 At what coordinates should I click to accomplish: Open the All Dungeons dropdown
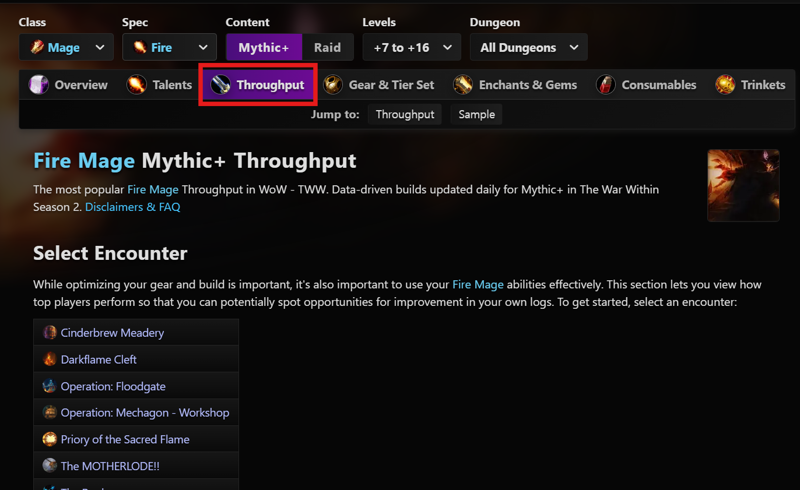click(x=529, y=47)
